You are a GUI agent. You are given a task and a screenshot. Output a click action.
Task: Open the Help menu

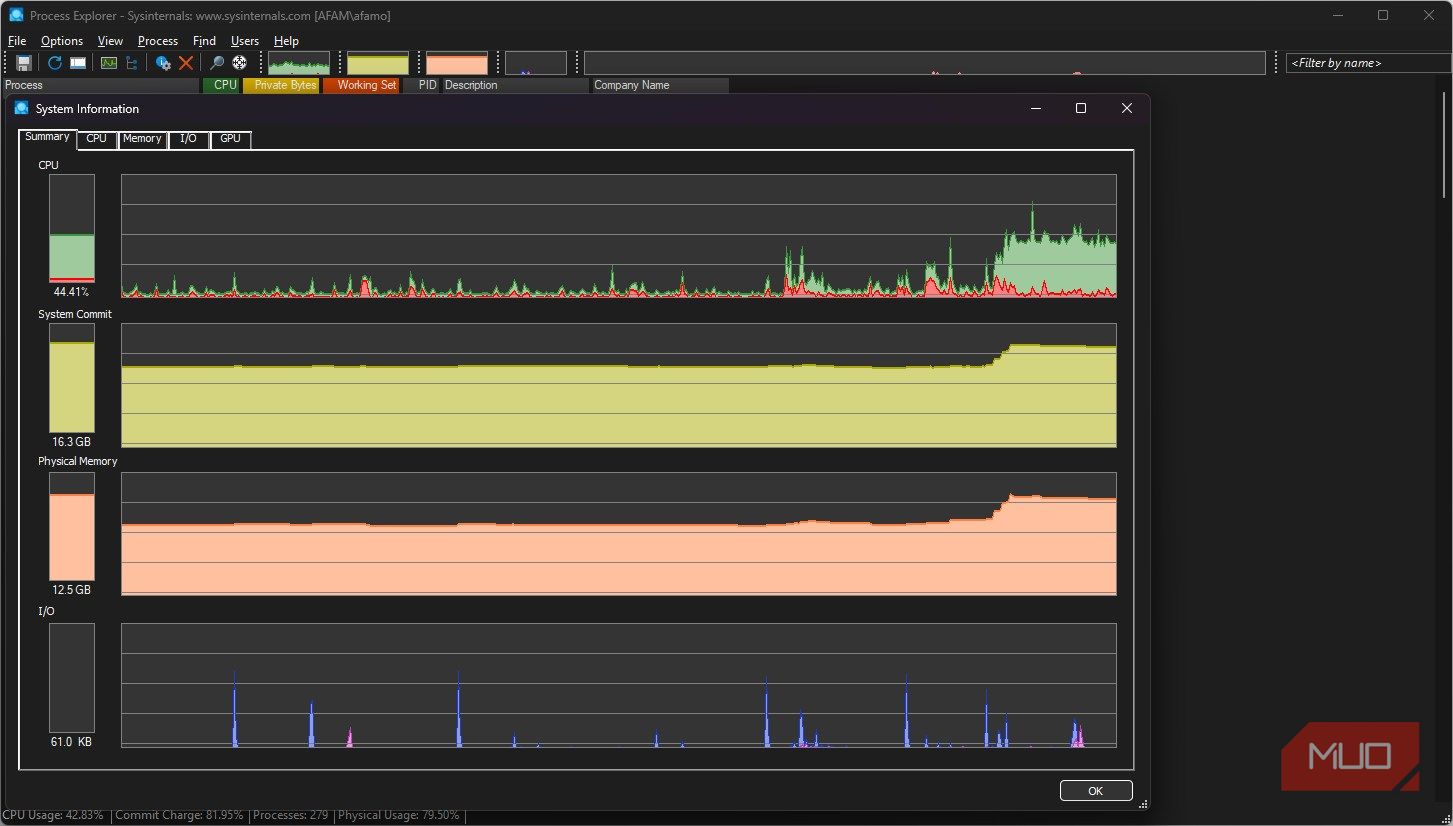286,41
